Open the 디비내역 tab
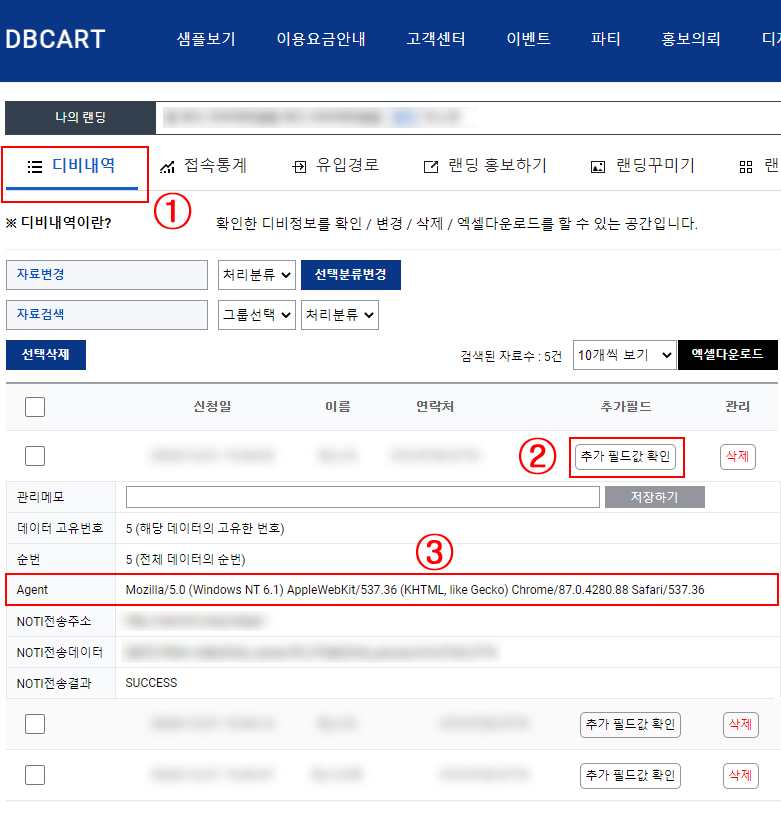 point(72,166)
